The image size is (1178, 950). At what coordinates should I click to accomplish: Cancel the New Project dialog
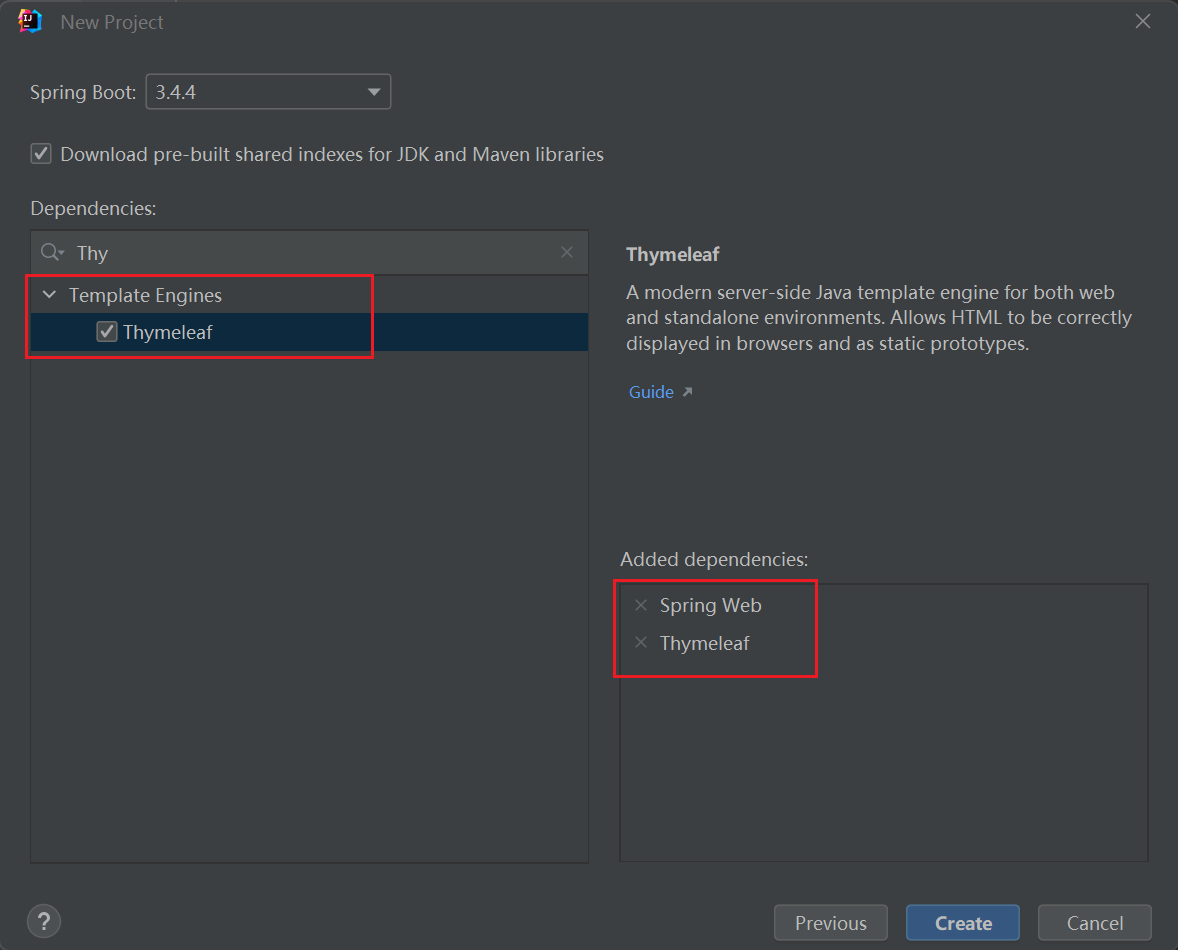(x=1095, y=923)
